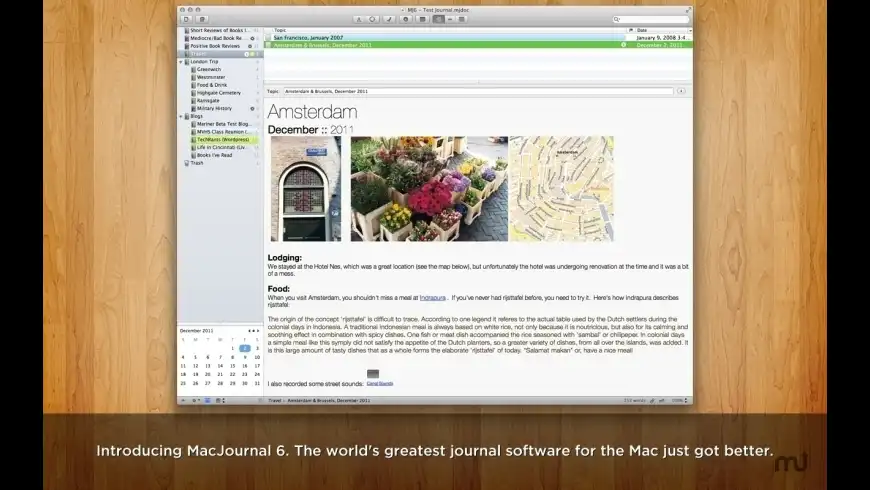Click the add (+) button at sidebar bottom
Viewport: 870px width, 490px height.
[x=183, y=400]
